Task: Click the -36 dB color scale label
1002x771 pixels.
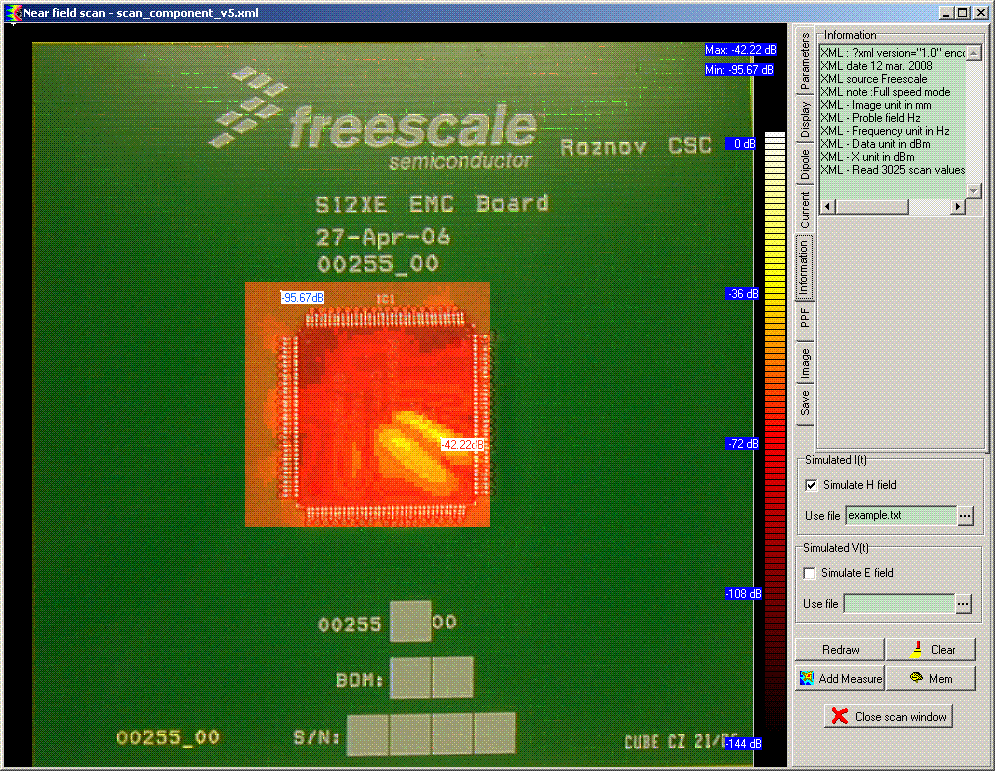Action: pos(742,294)
